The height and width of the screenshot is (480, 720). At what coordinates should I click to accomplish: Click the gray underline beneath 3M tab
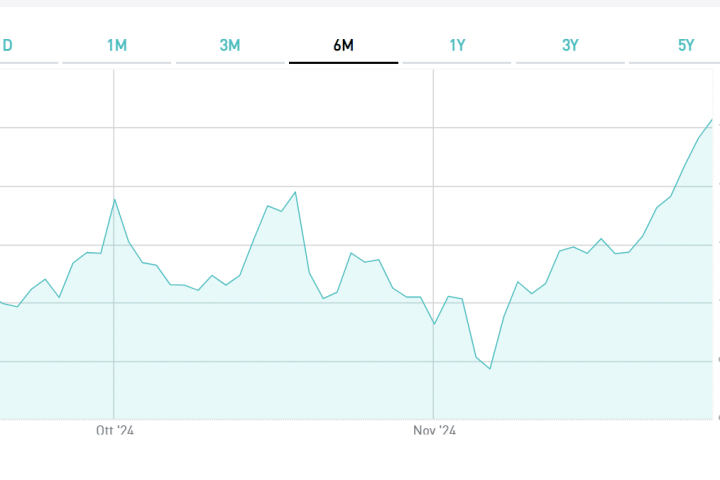pyautogui.click(x=230, y=63)
